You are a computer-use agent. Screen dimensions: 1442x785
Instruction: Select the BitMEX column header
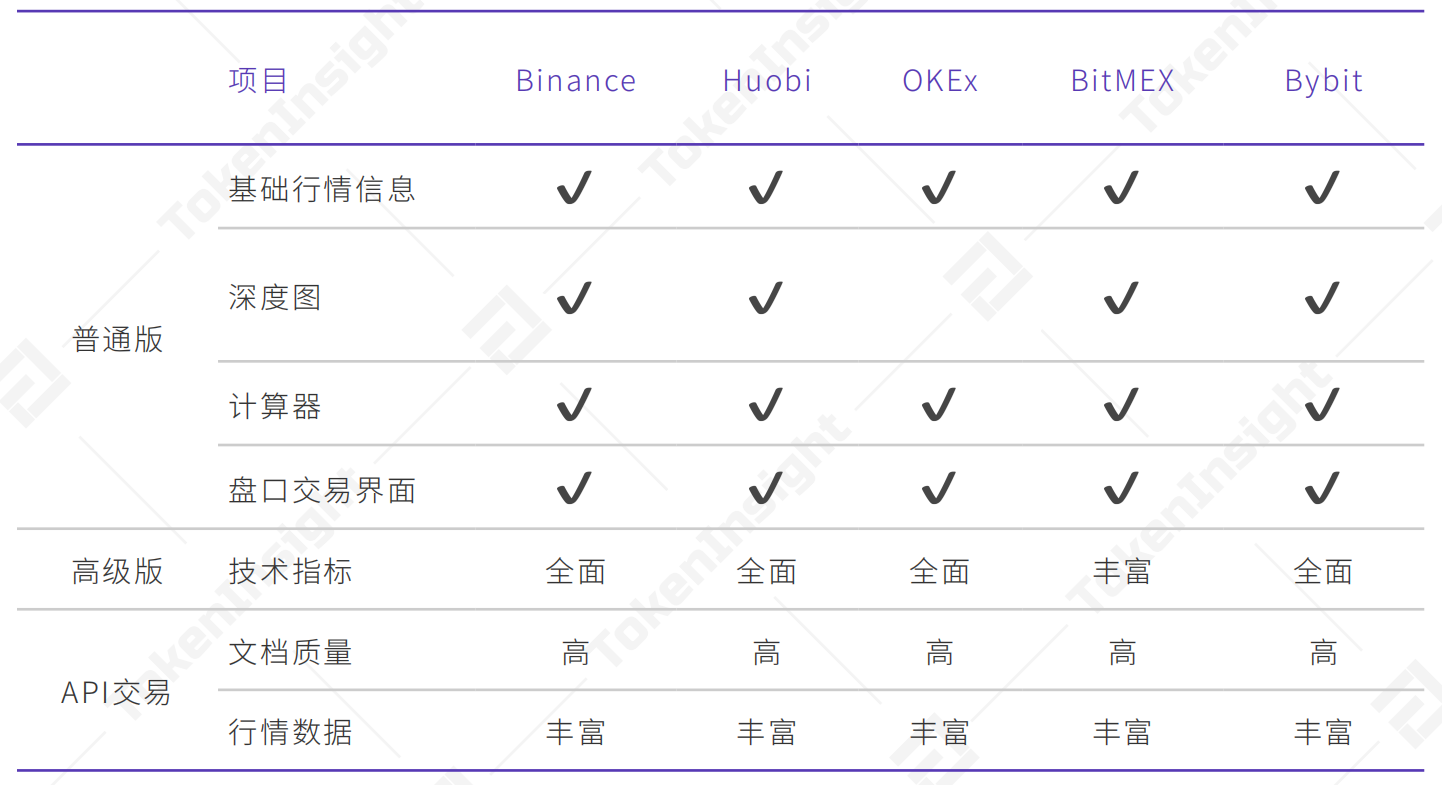tap(1122, 81)
